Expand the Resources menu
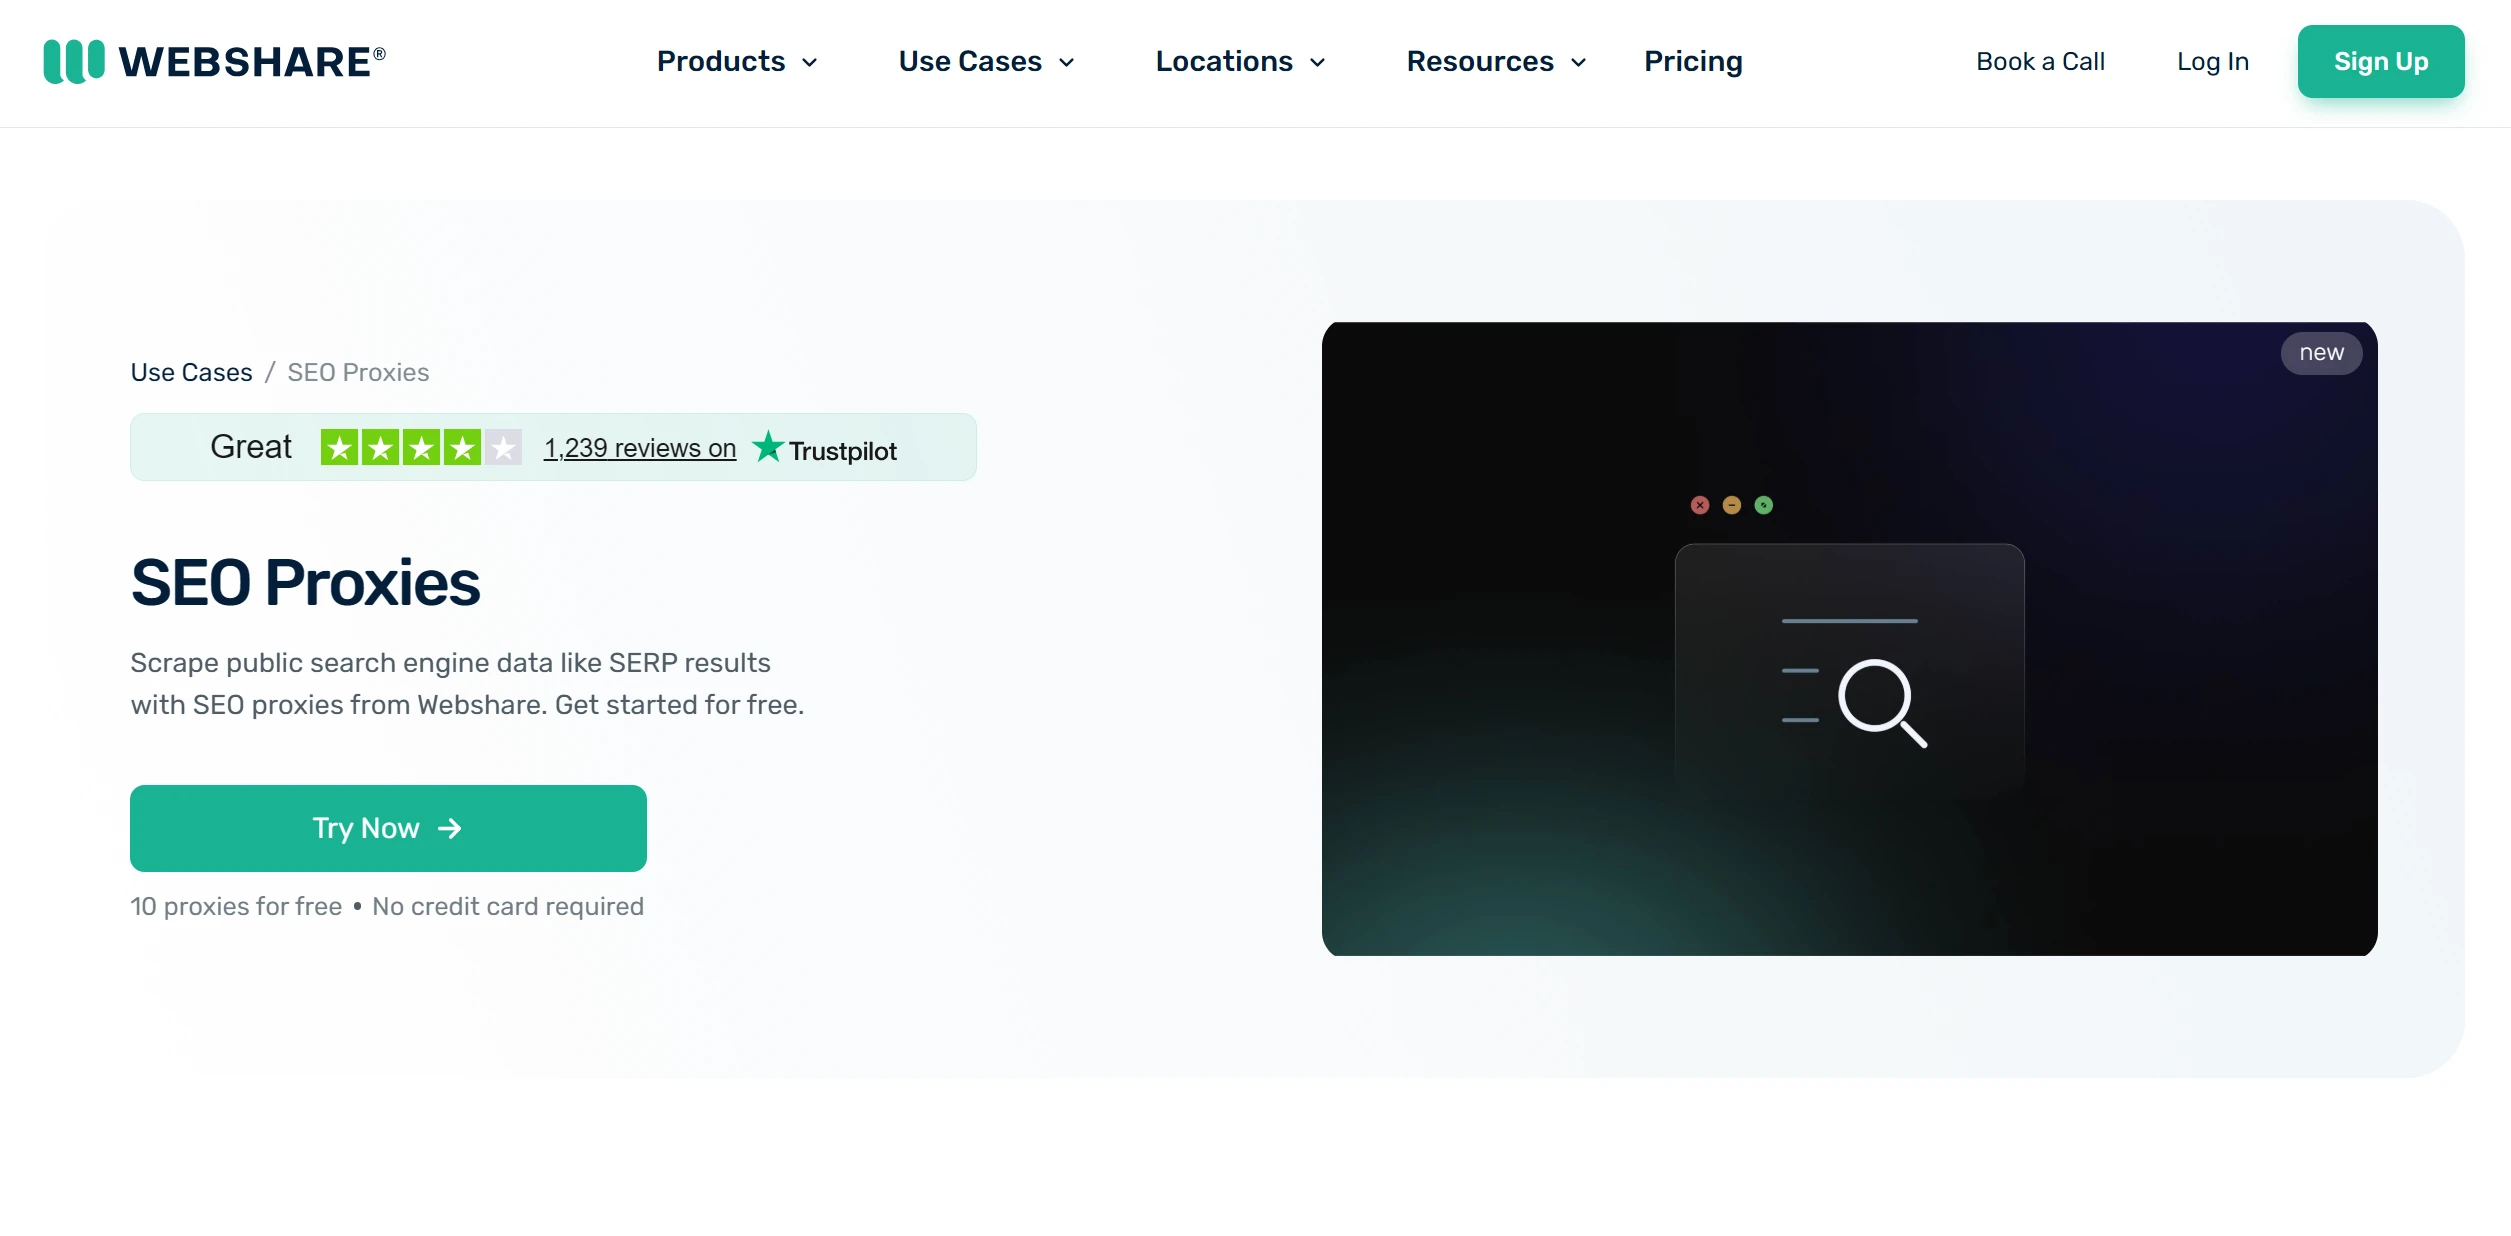Screen dimensions: 2511x1236 point(1496,62)
